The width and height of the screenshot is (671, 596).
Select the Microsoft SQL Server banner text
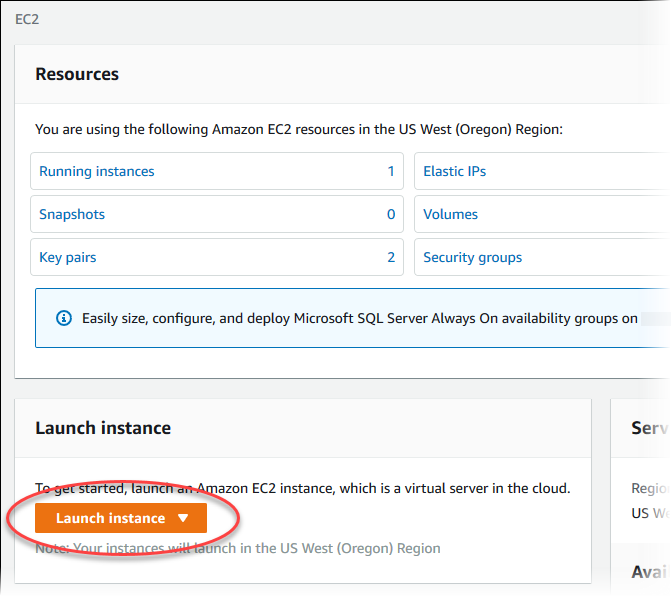pos(360,318)
